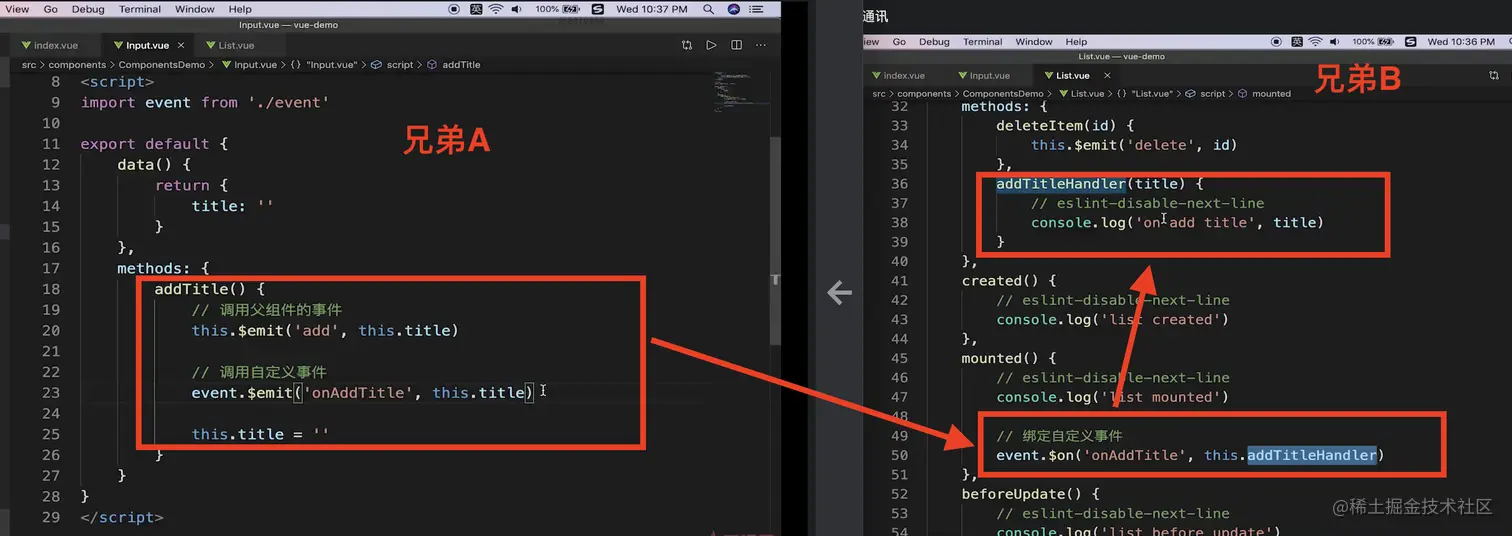Open the View menu in left window

tap(17, 9)
